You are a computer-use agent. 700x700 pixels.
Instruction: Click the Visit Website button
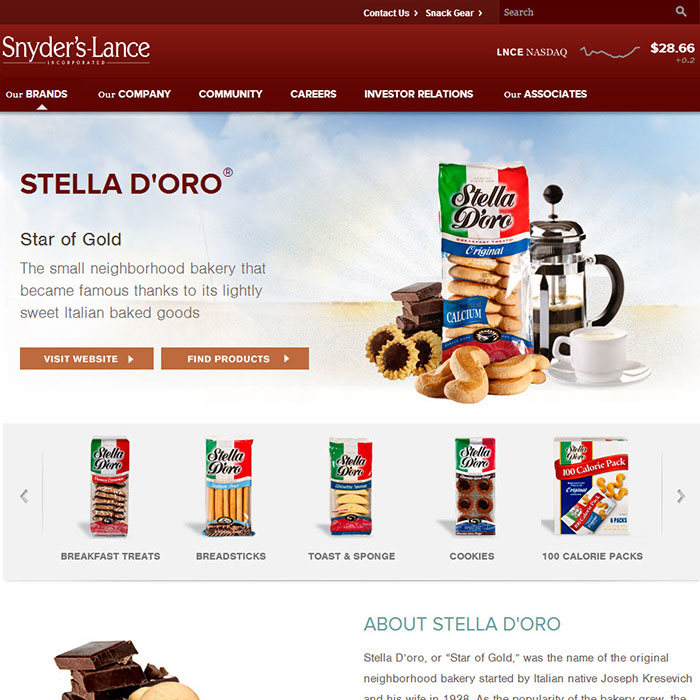click(x=87, y=358)
